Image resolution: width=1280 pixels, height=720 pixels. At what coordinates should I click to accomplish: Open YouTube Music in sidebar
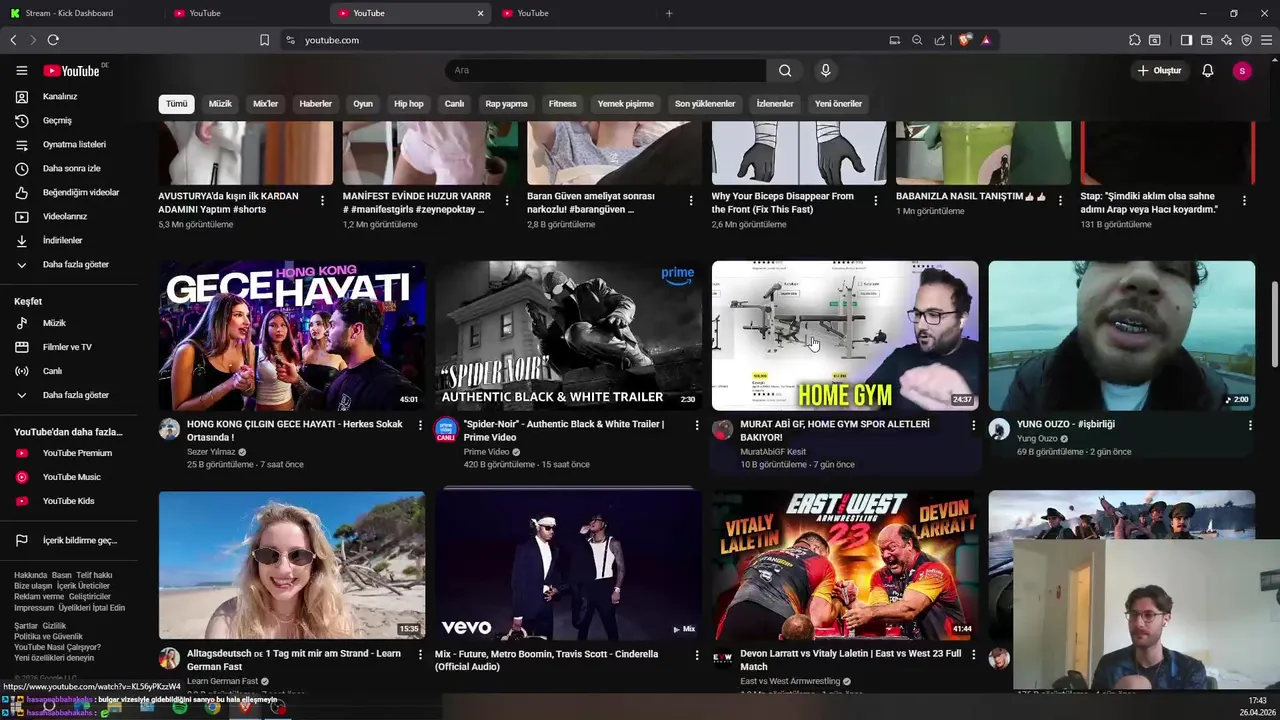[x=70, y=477]
